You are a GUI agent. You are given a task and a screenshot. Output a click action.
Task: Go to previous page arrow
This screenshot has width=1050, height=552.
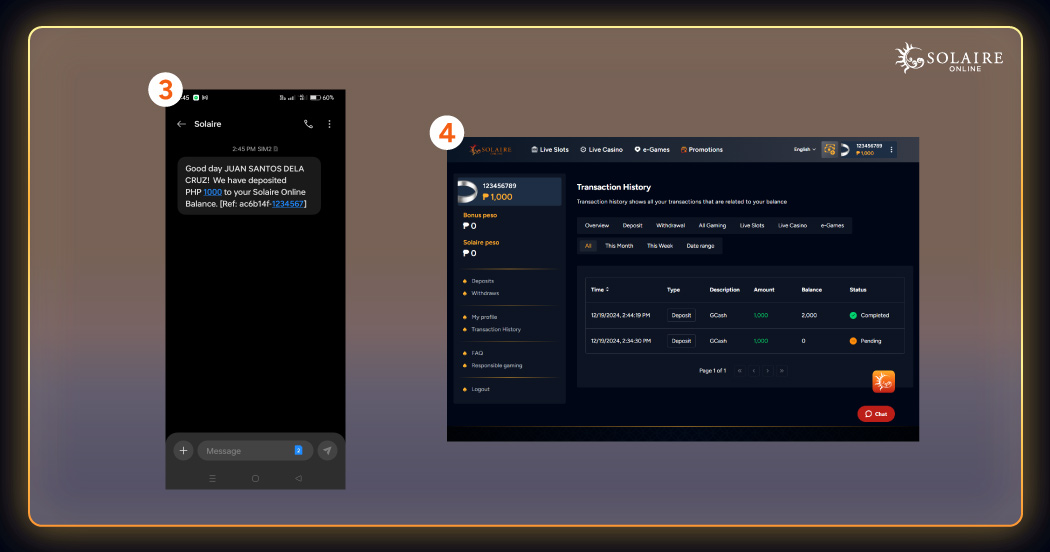point(754,370)
